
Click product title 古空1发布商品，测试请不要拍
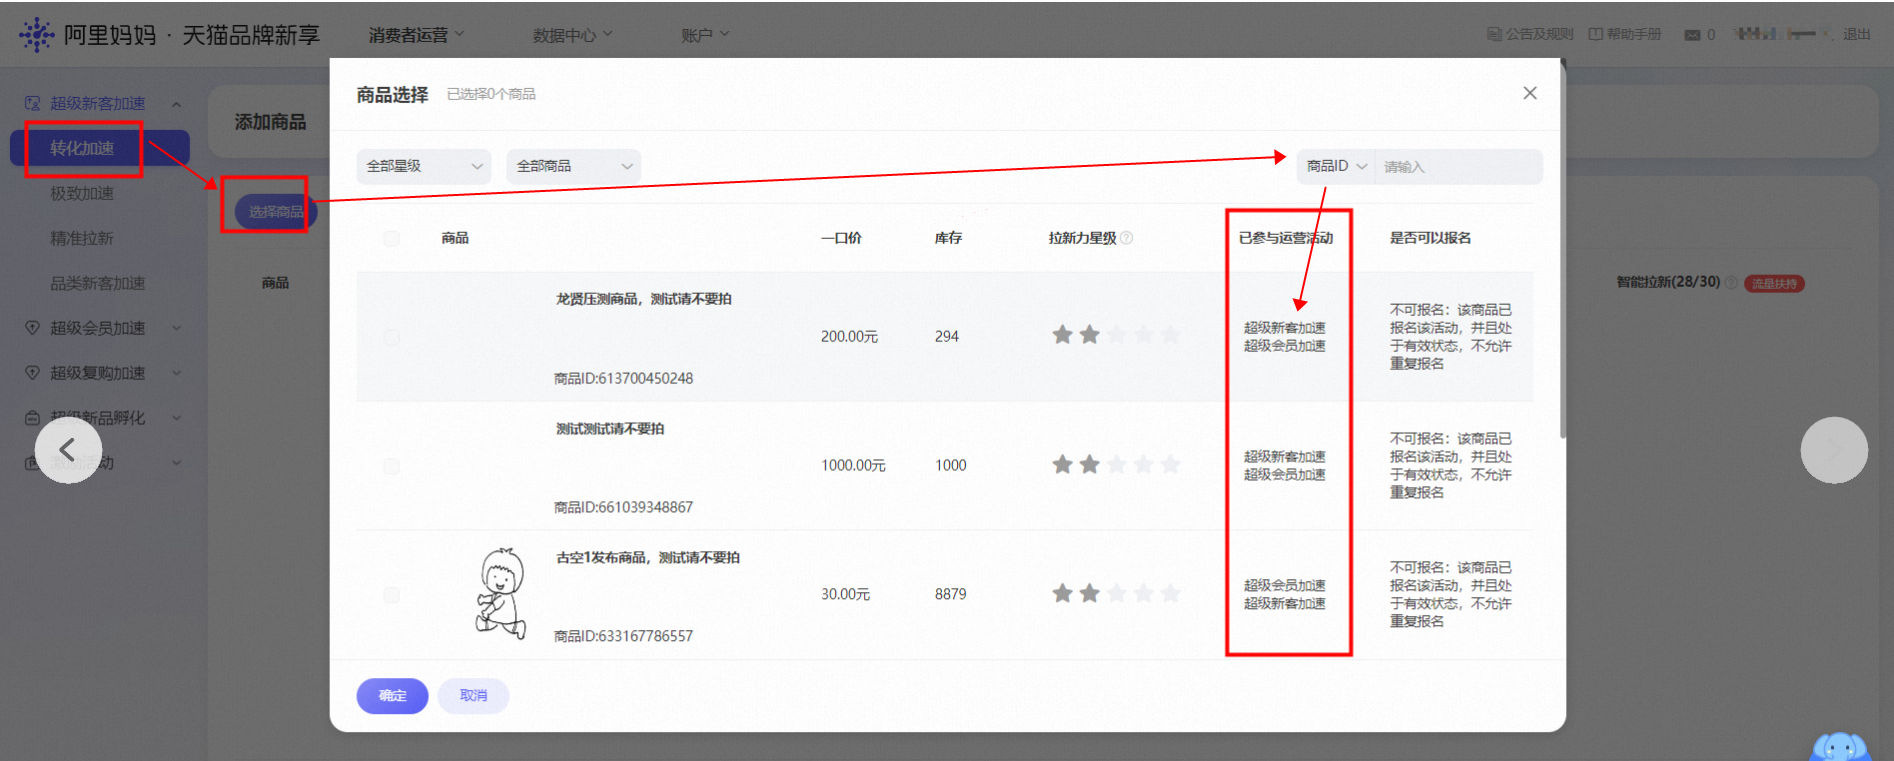click(648, 558)
